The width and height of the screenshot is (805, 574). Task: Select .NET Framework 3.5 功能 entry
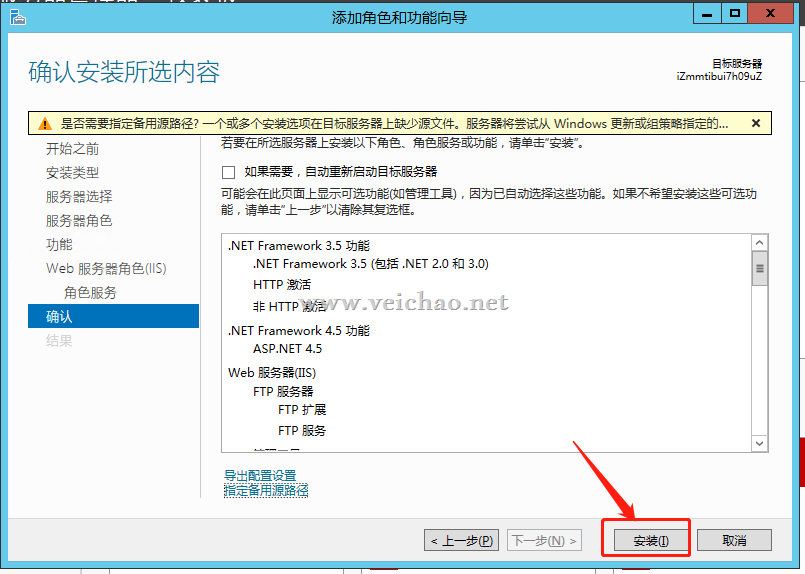tap(299, 246)
